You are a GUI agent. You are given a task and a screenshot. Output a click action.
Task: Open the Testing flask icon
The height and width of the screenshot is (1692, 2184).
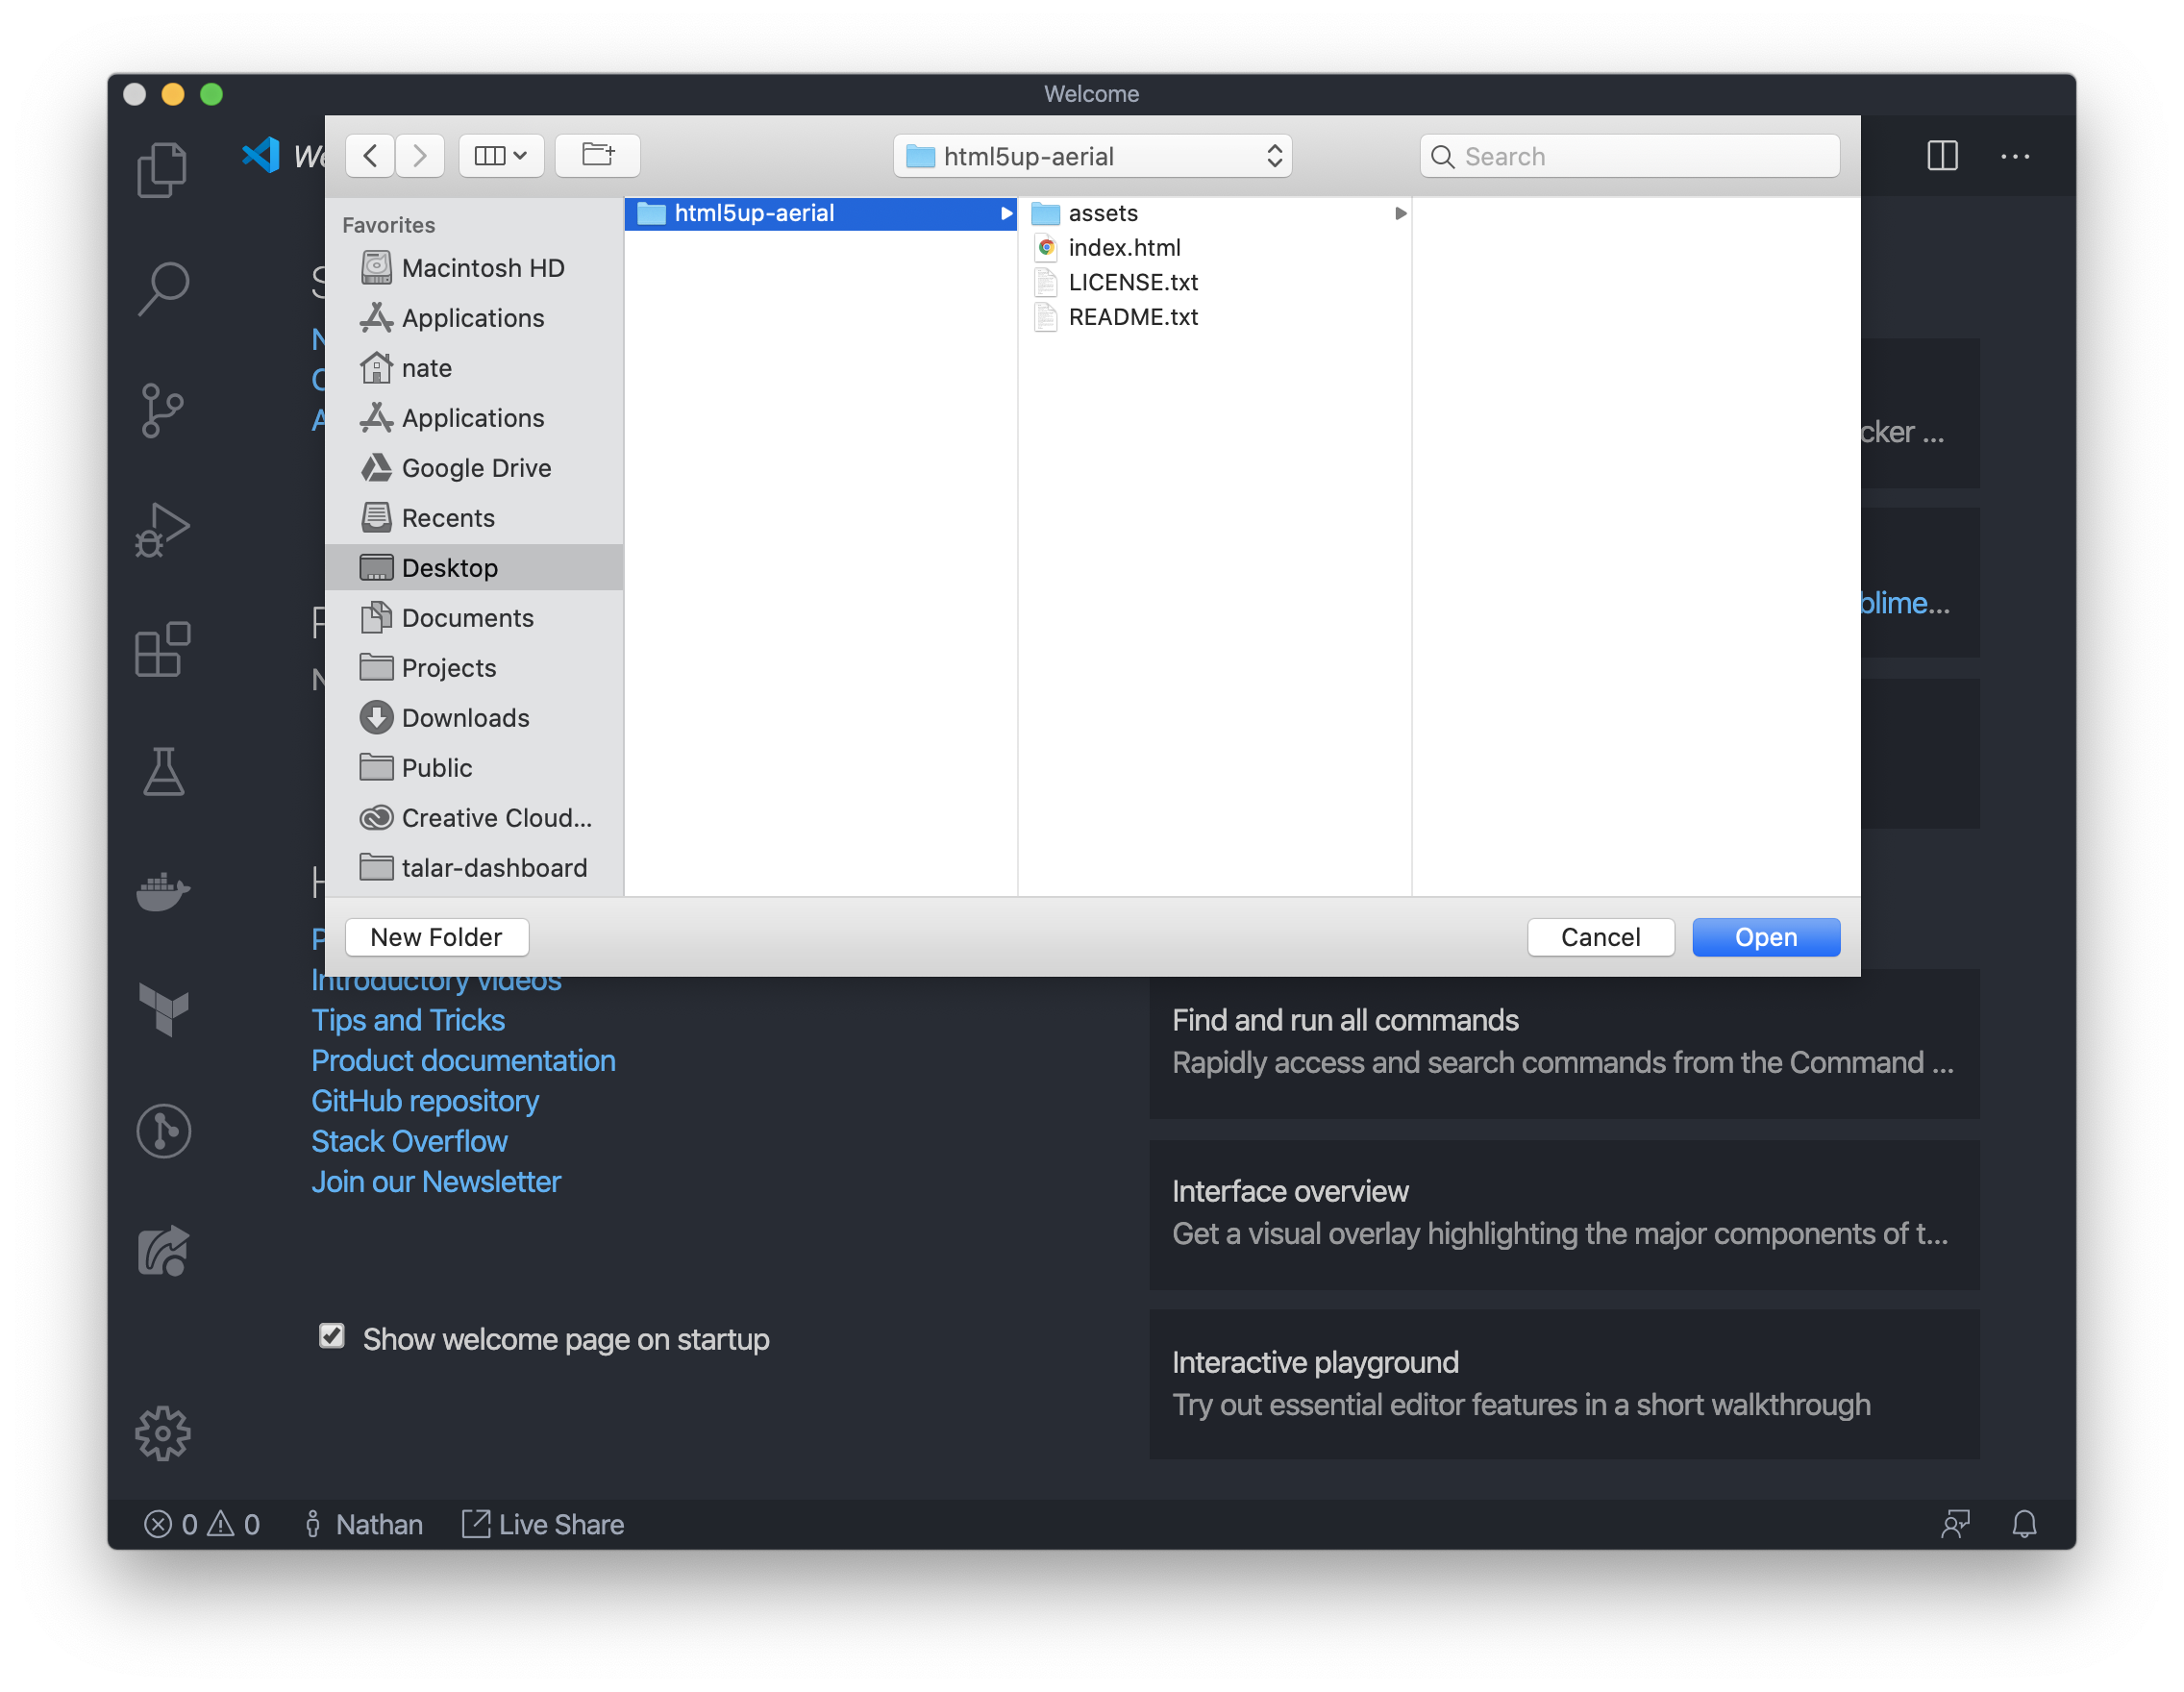[162, 771]
